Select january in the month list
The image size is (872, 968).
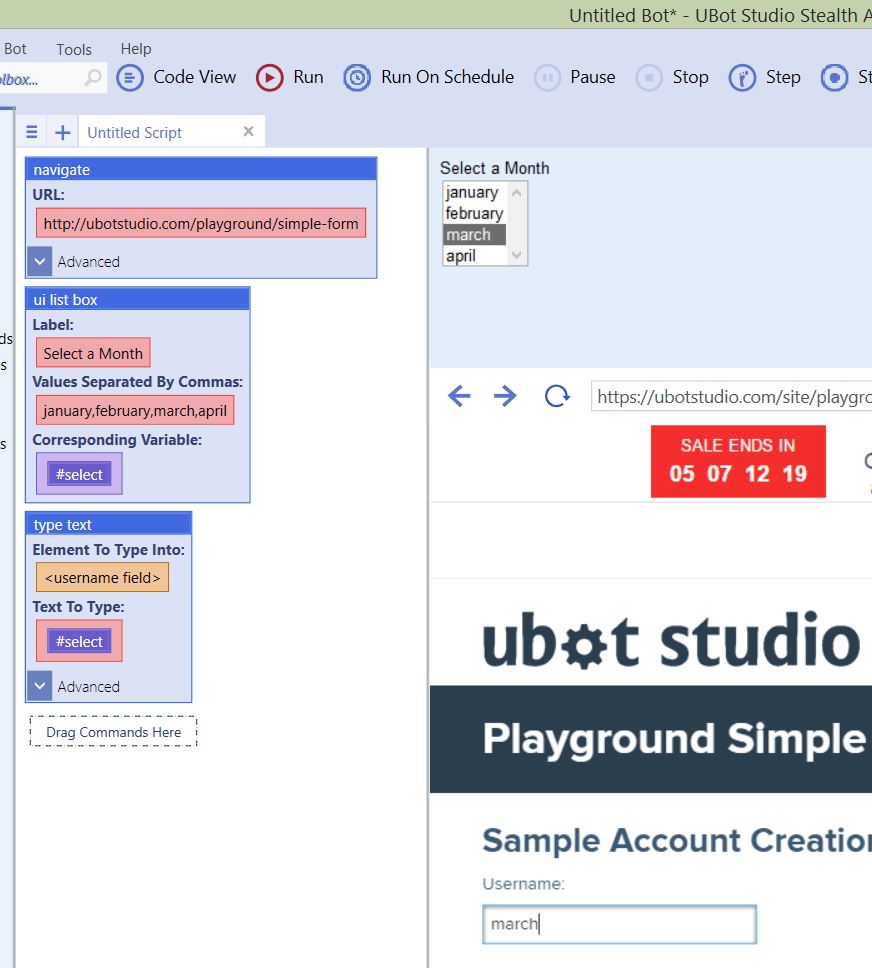point(472,192)
